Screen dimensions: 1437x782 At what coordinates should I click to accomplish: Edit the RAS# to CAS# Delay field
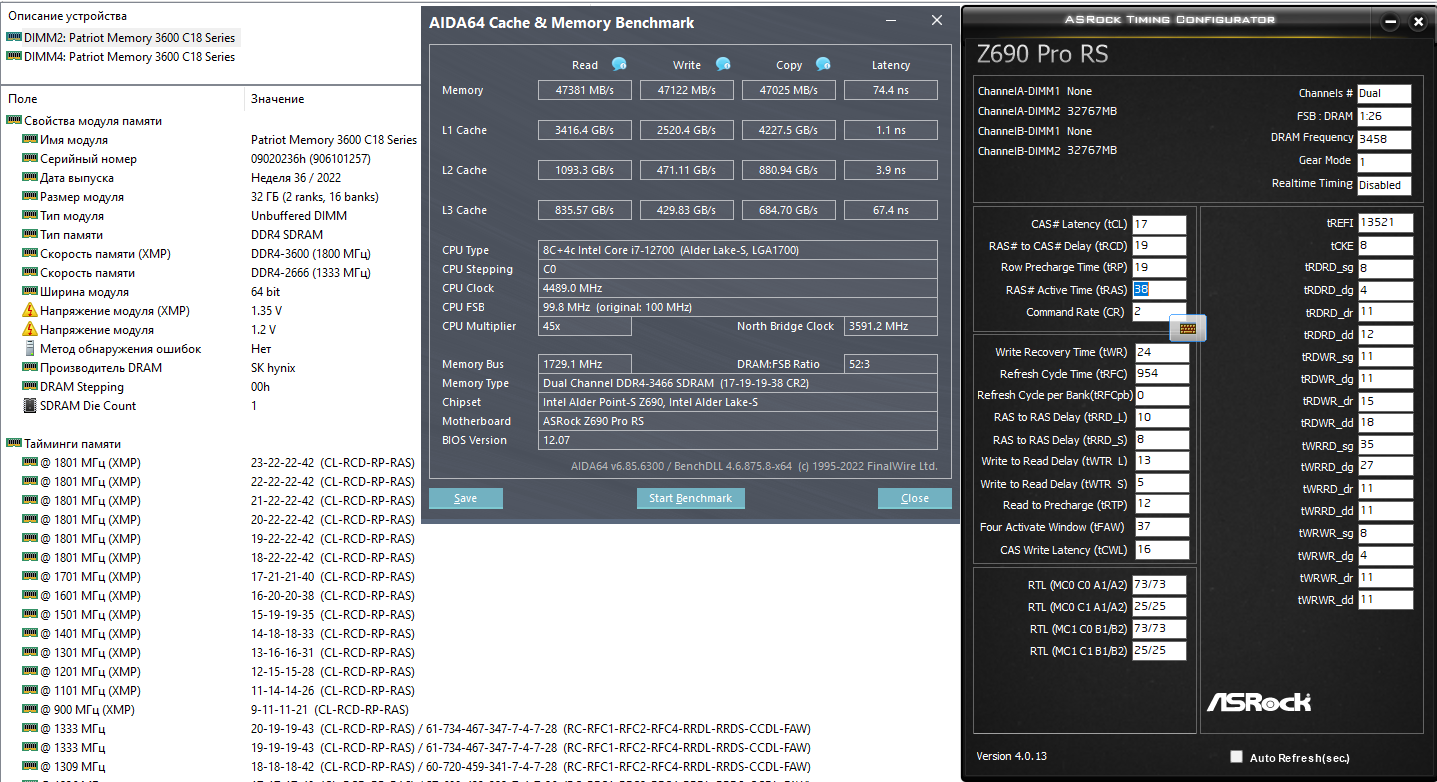(1159, 246)
